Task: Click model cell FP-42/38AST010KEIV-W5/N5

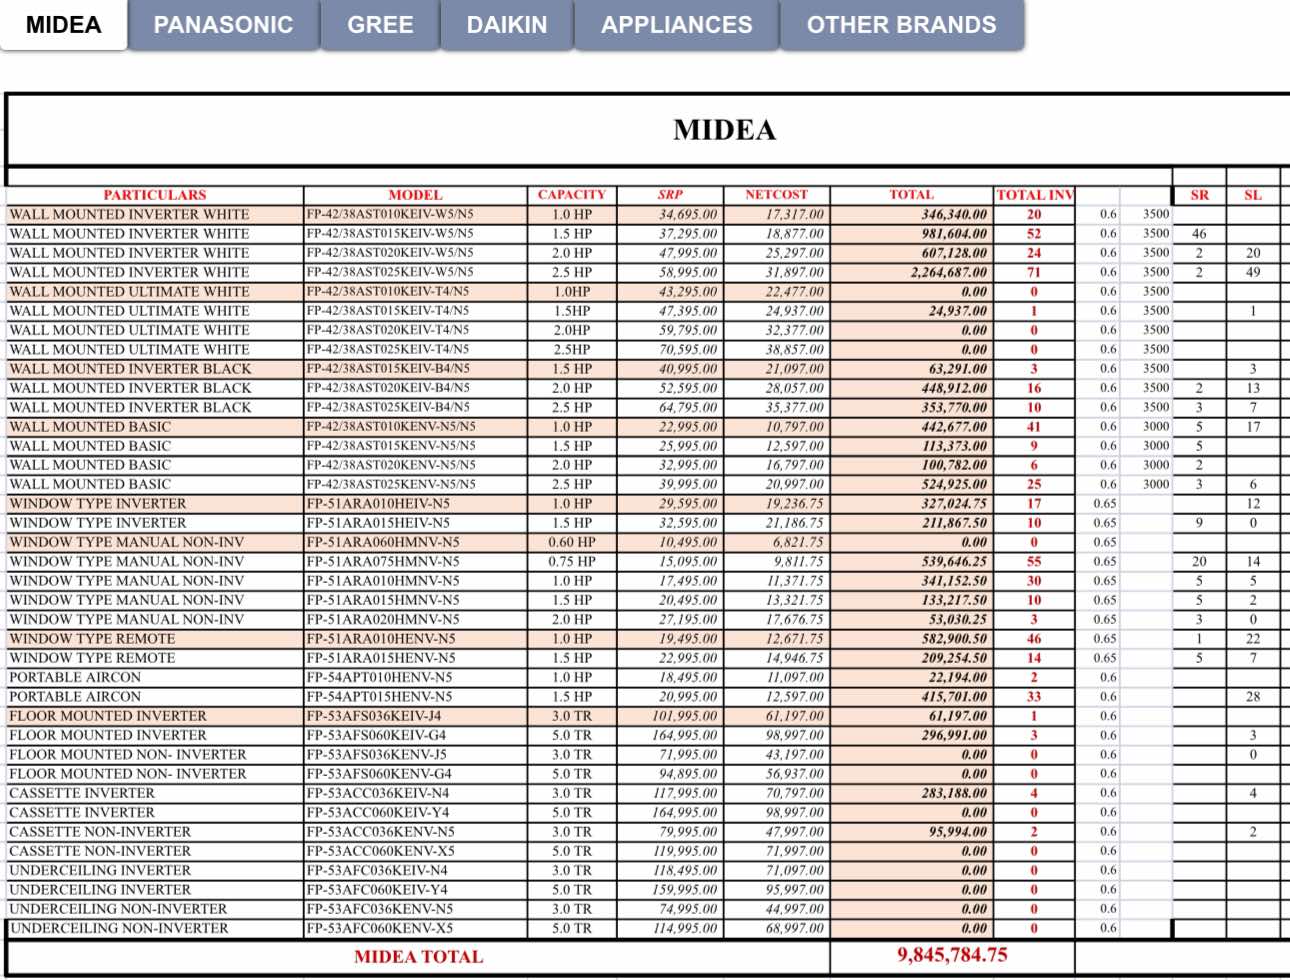Action: [415, 214]
